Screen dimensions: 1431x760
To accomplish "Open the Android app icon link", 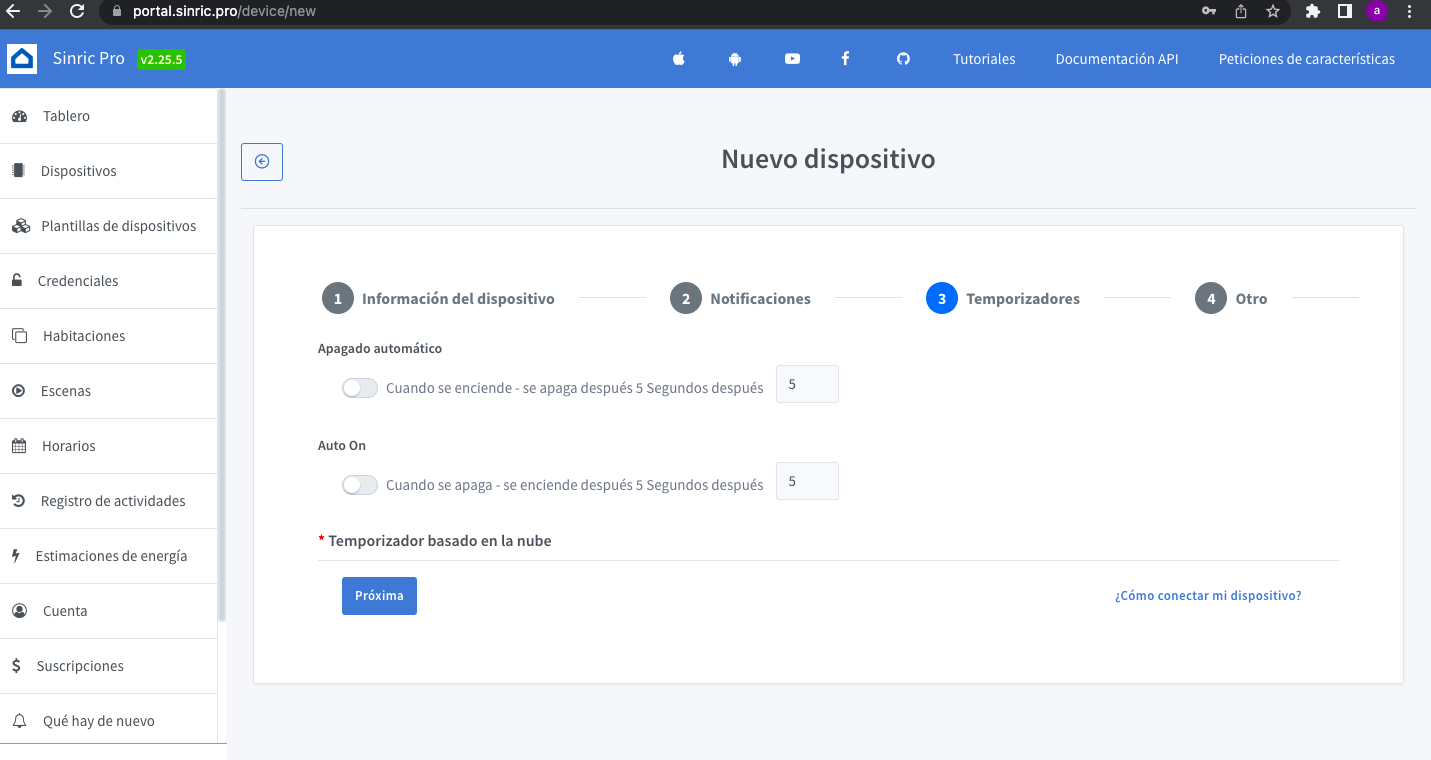I will [735, 59].
